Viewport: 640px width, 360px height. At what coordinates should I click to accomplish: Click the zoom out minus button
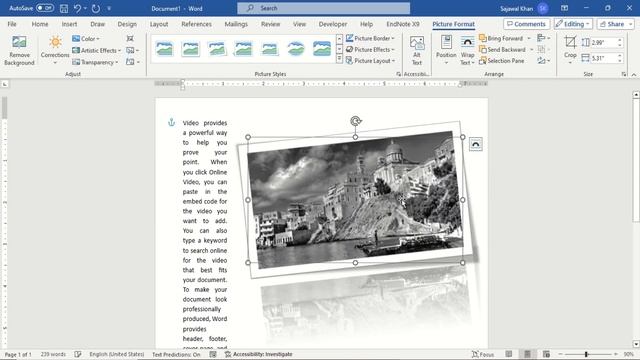point(560,354)
